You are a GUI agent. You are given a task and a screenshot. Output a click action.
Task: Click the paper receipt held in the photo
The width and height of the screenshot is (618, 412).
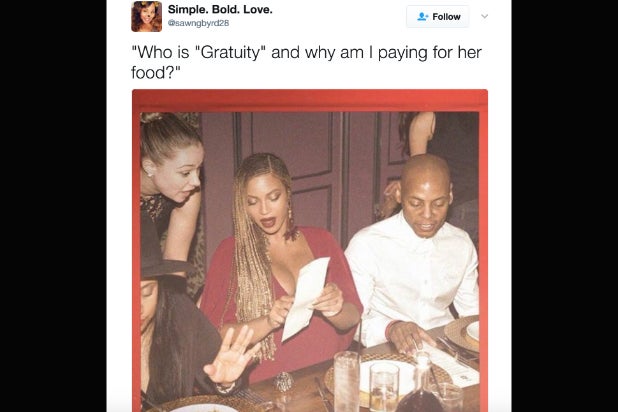pos(305,298)
